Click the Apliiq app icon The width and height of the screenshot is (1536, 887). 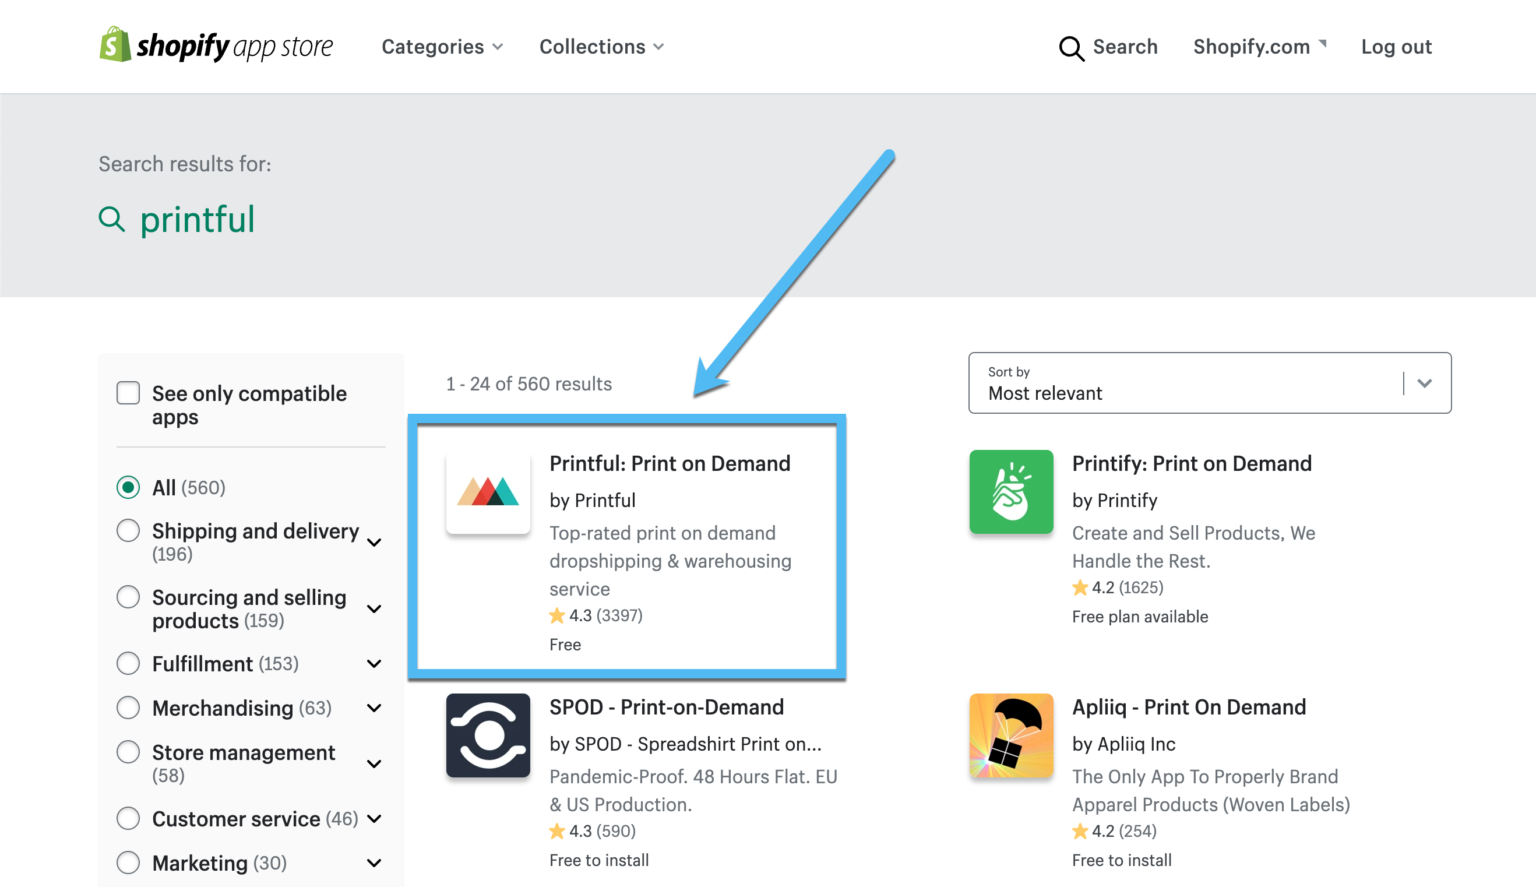coord(1011,735)
